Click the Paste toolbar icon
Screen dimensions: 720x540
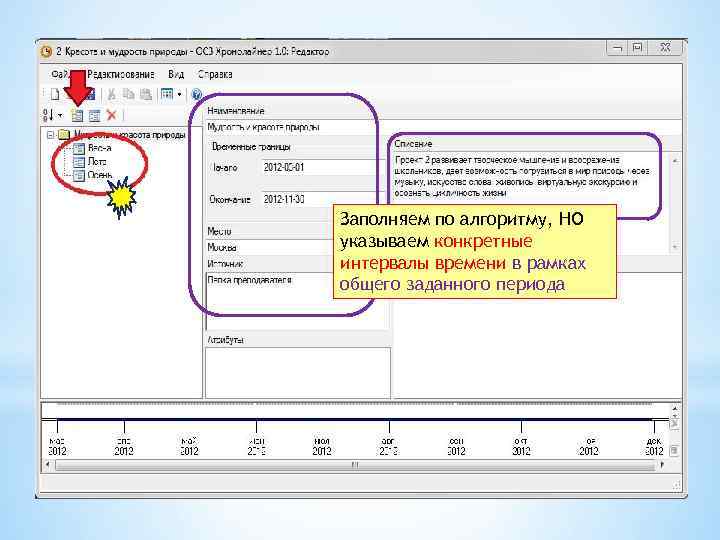coord(146,95)
